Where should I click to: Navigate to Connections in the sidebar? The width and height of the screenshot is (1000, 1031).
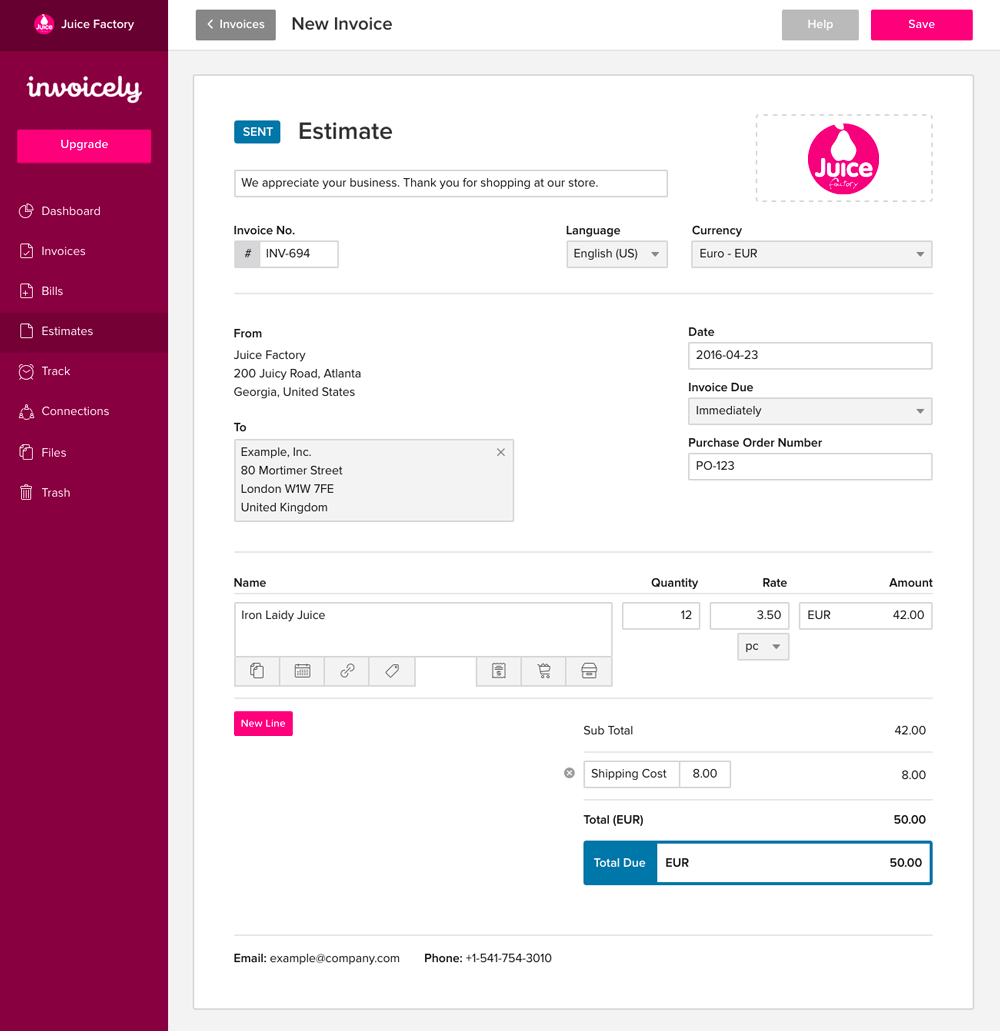click(75, 411)
